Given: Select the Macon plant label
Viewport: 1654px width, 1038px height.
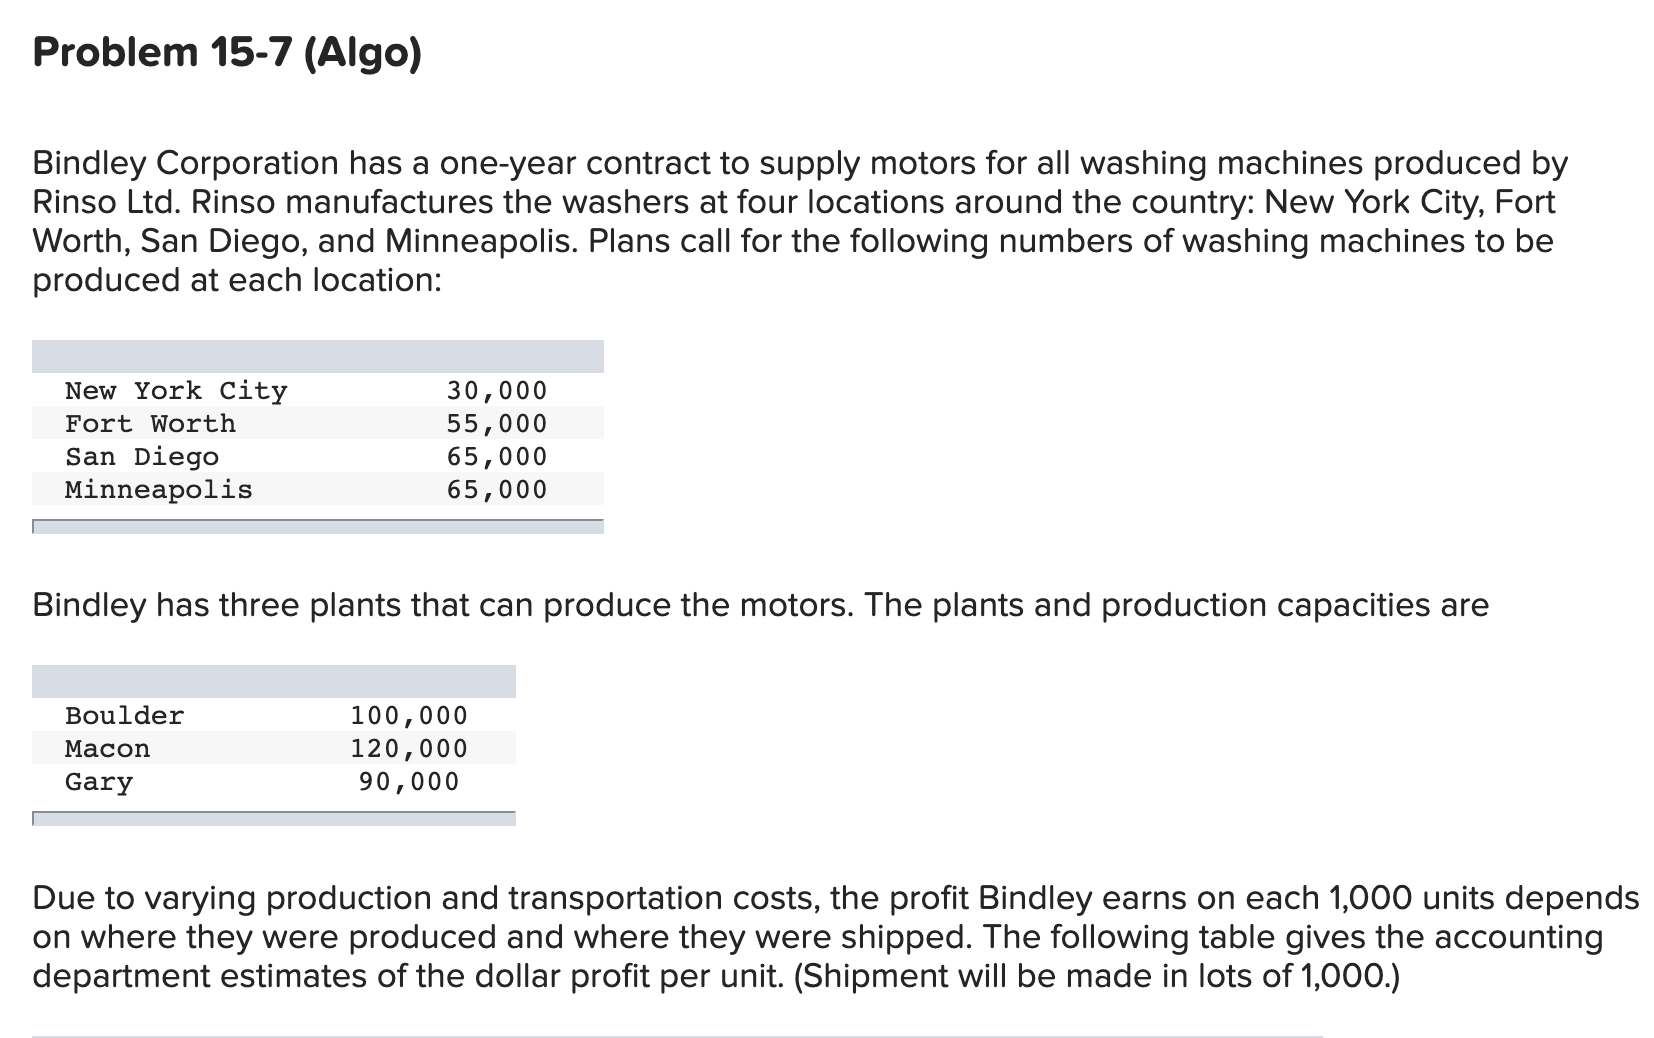Looking at the screenshot, I should coord(107,749).
